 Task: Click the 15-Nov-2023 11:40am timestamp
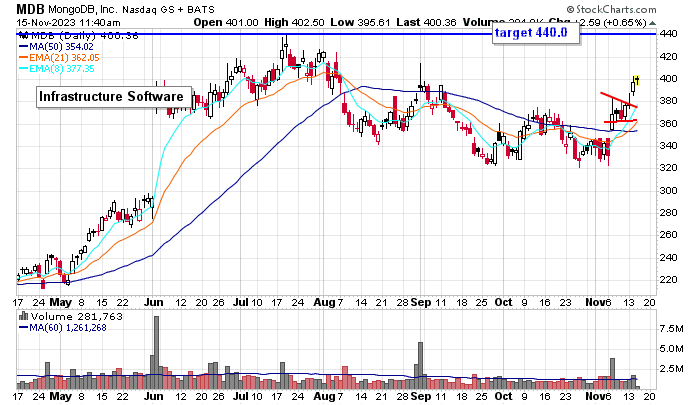[x=68, y=22]
